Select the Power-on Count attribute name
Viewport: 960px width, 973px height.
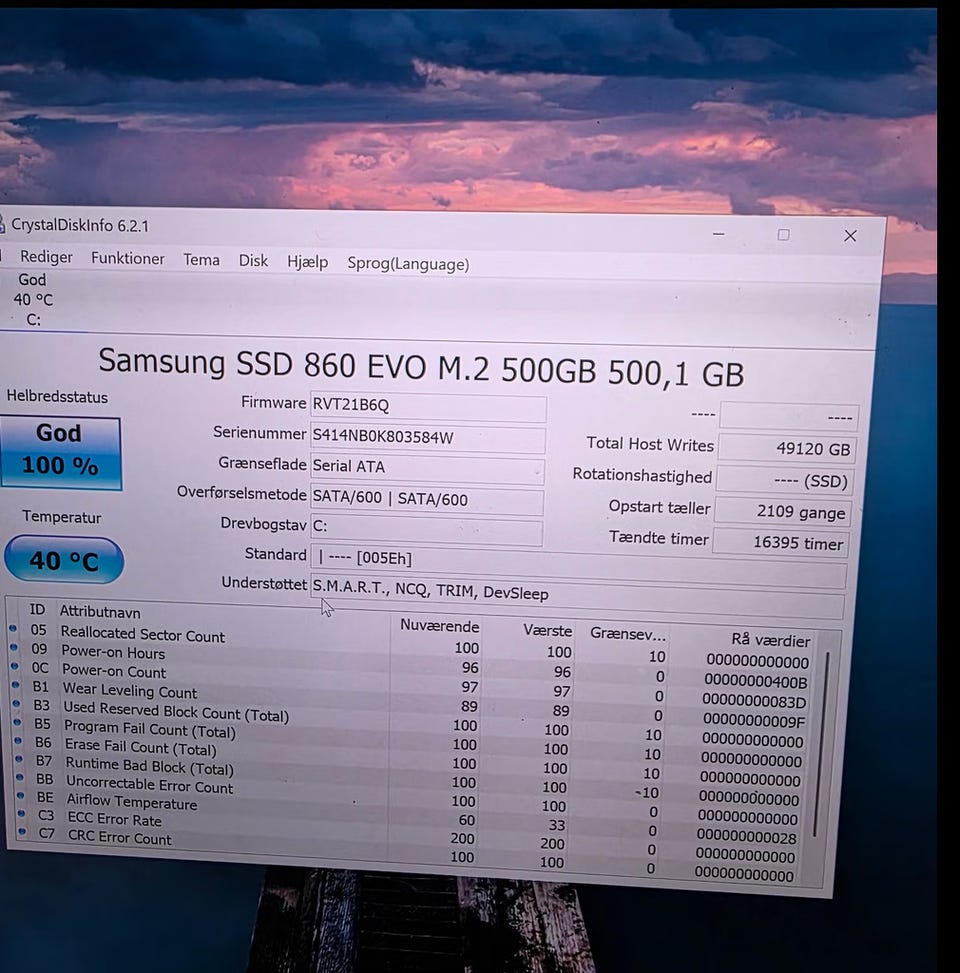(114, 671)
